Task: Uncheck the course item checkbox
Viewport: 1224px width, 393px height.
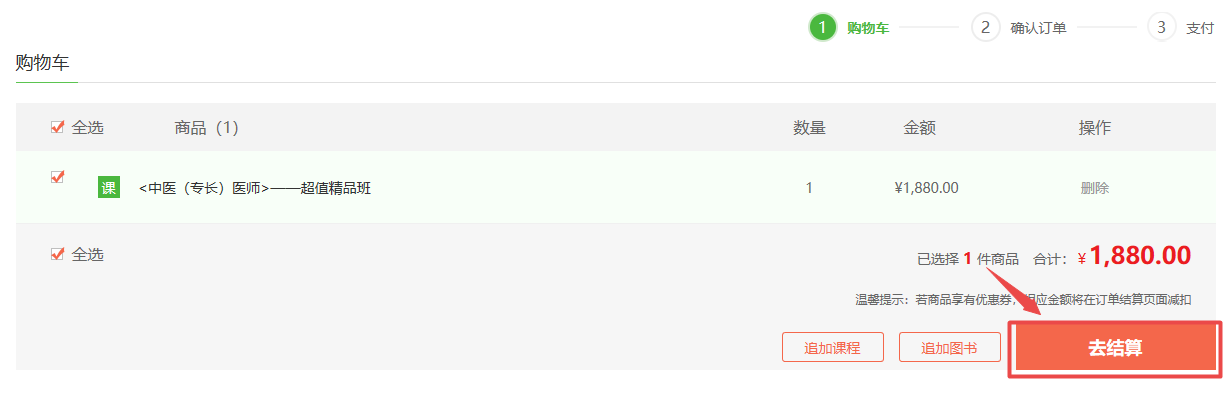Action: [57, 177]
